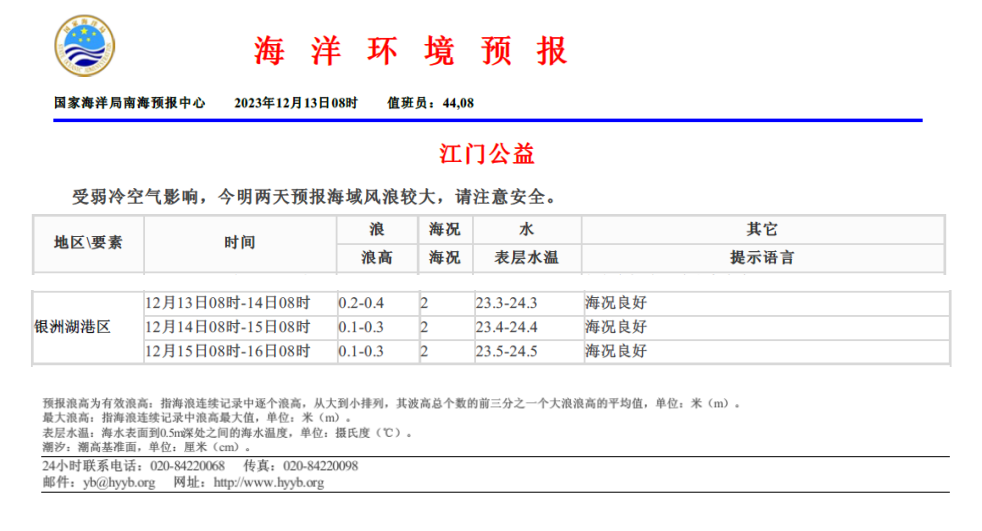This screenshot has height=531, width=982.
Task: Select the 表层水温 sub-header cell
Action: click(x=526, y=257)
